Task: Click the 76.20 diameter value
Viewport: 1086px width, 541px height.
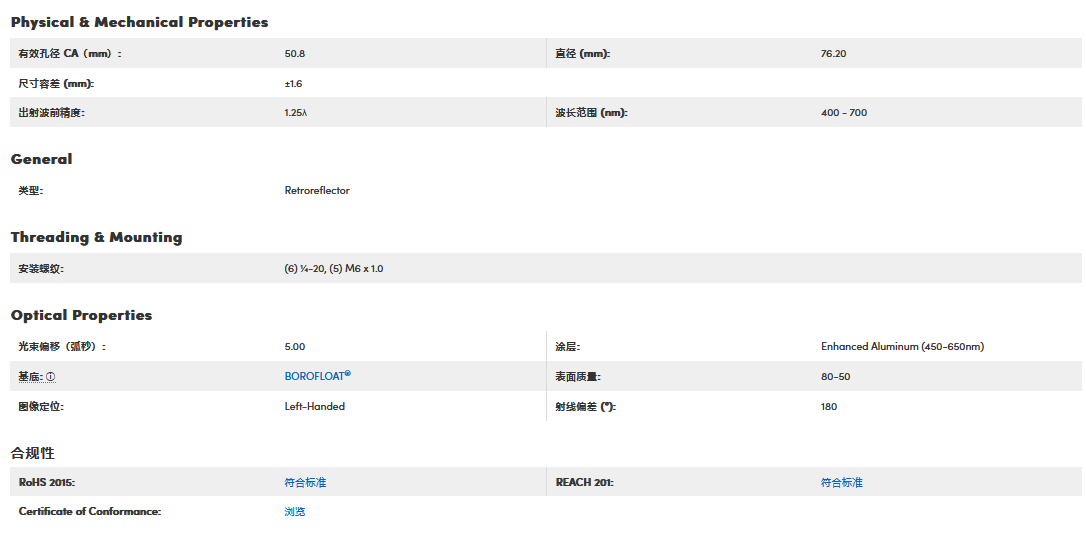Action: tap(833, 53)
